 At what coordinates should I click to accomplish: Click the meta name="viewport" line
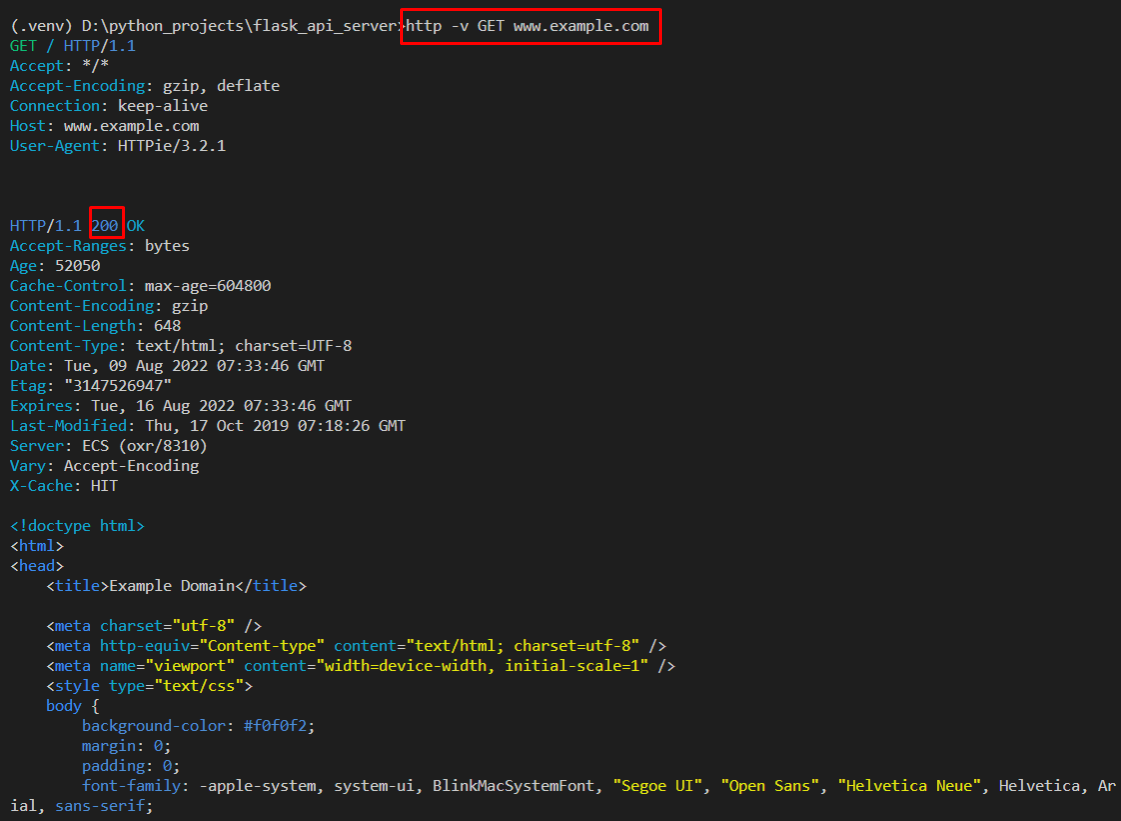(361, 667)
